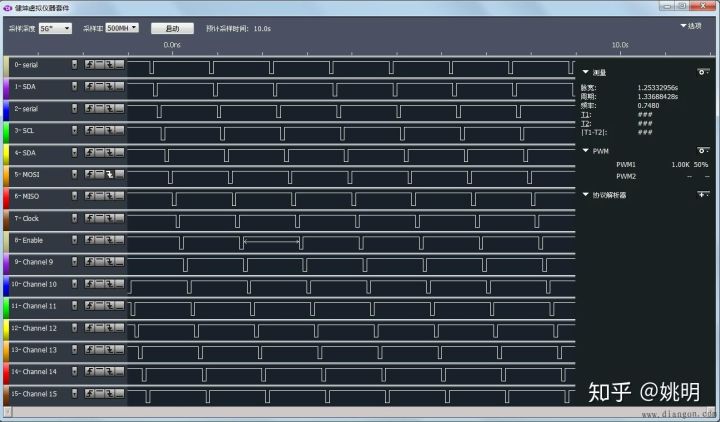720x422 pixels.
Task: Collapse the protocol analyzer section triangle
Action: (585, 195)
